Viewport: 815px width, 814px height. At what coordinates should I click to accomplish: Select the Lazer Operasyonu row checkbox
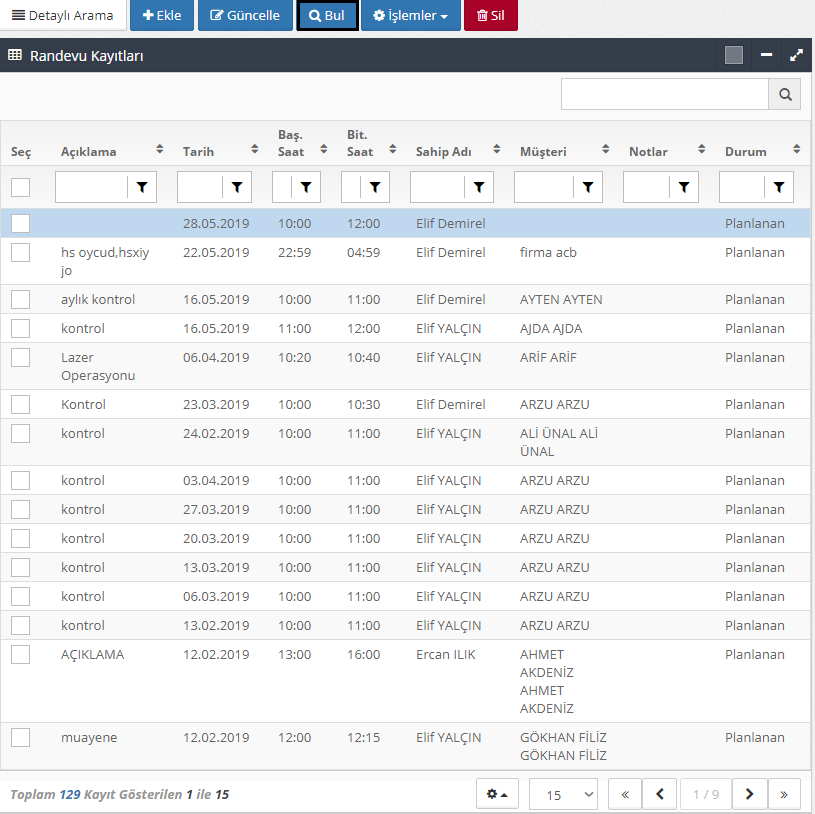pos(21,358)
